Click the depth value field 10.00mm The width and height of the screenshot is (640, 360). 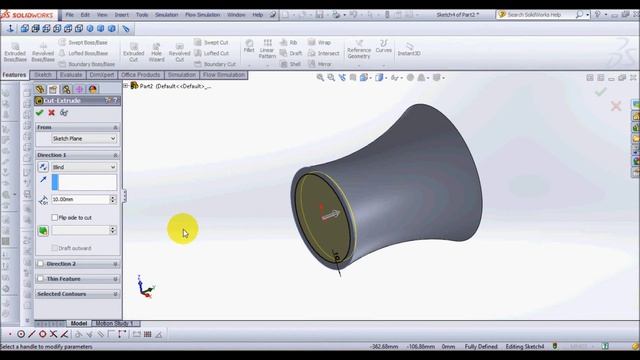[x=80, y=199]
